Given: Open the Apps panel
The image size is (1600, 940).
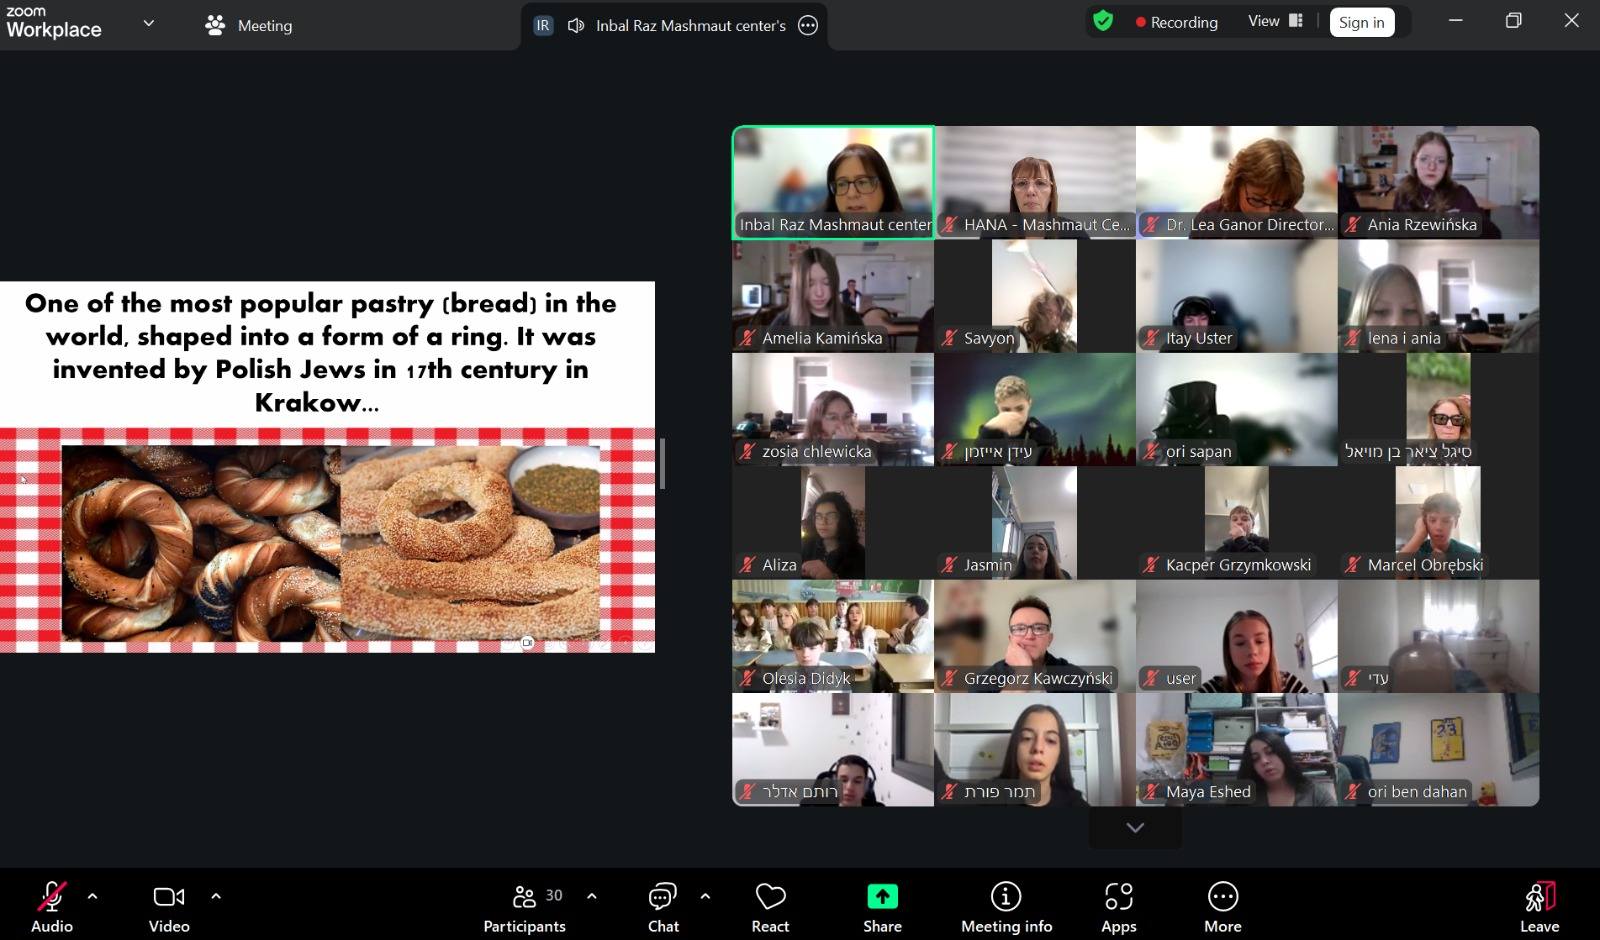Looking at the screenshot, I should [1118, 908].
